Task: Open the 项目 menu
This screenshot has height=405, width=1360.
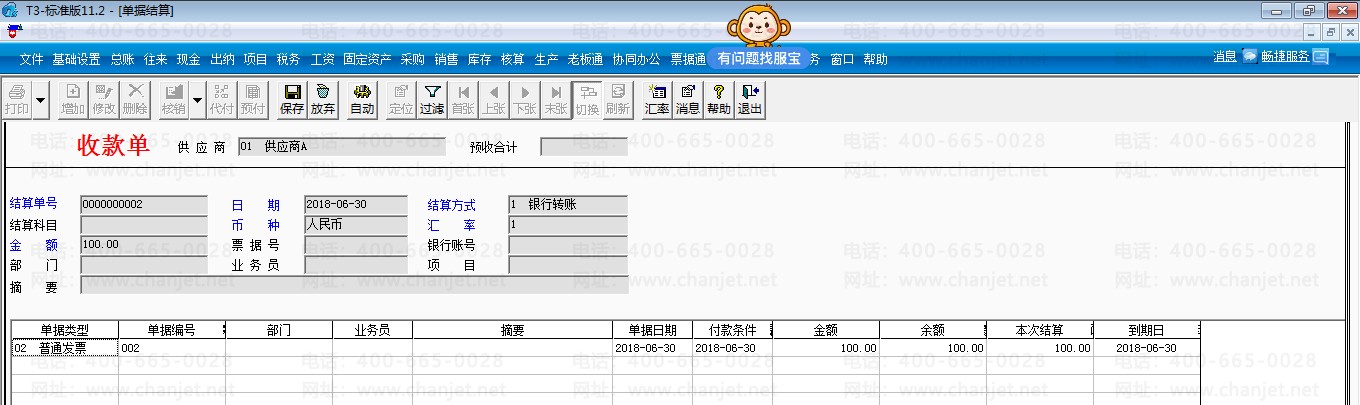Action: 255,59
